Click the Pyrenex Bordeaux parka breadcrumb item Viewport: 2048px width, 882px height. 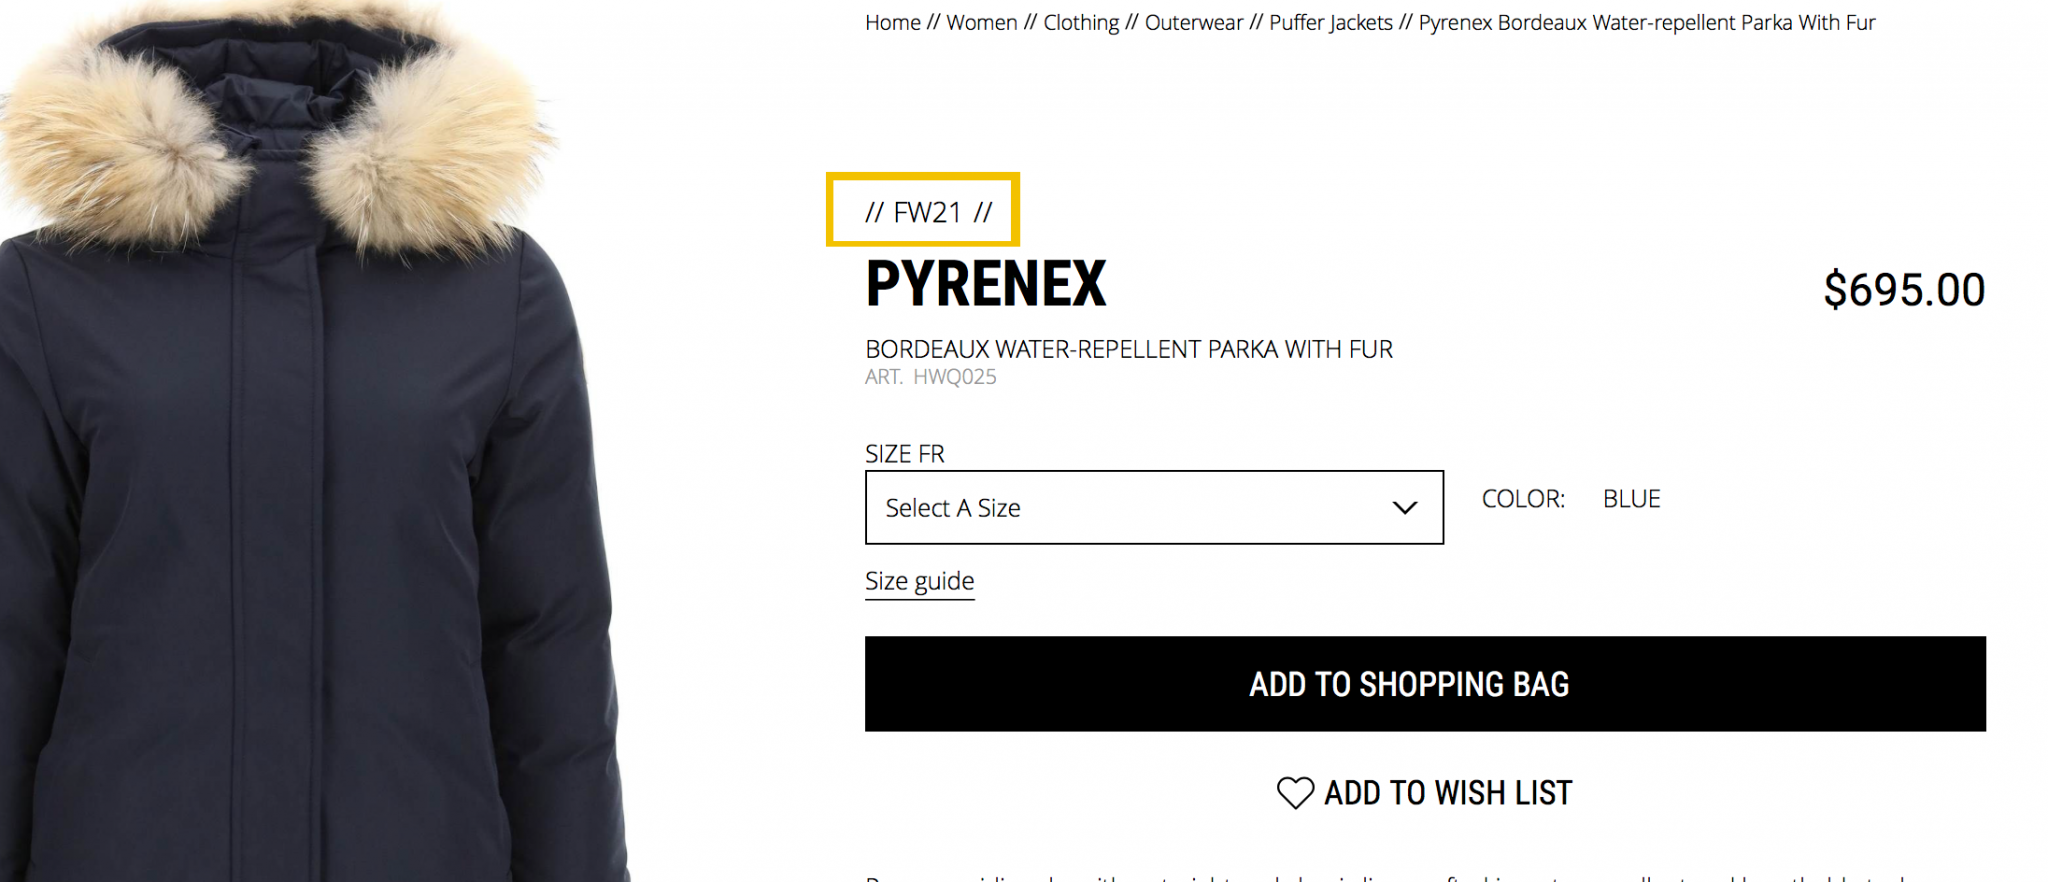click(x=1646, y=23)
